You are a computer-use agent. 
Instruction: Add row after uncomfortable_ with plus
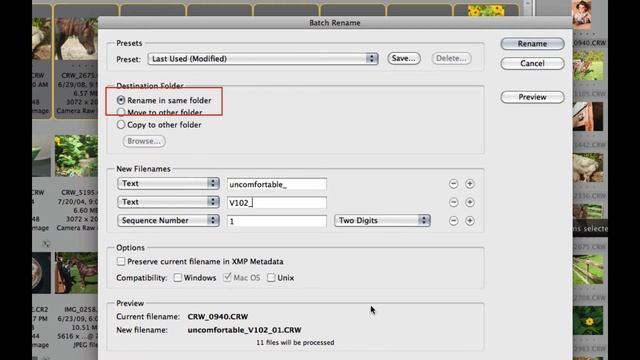click(470, 184)
